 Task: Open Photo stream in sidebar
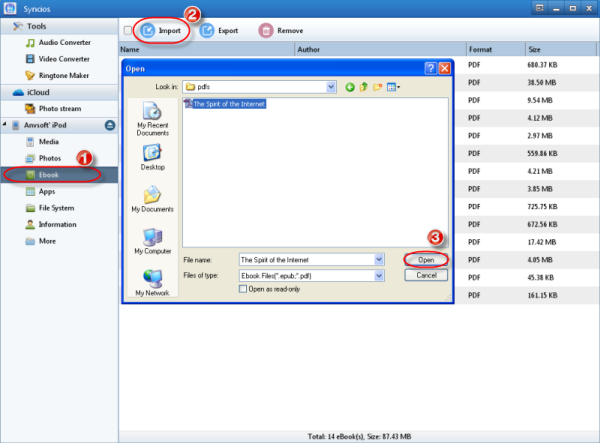point(53,109)
